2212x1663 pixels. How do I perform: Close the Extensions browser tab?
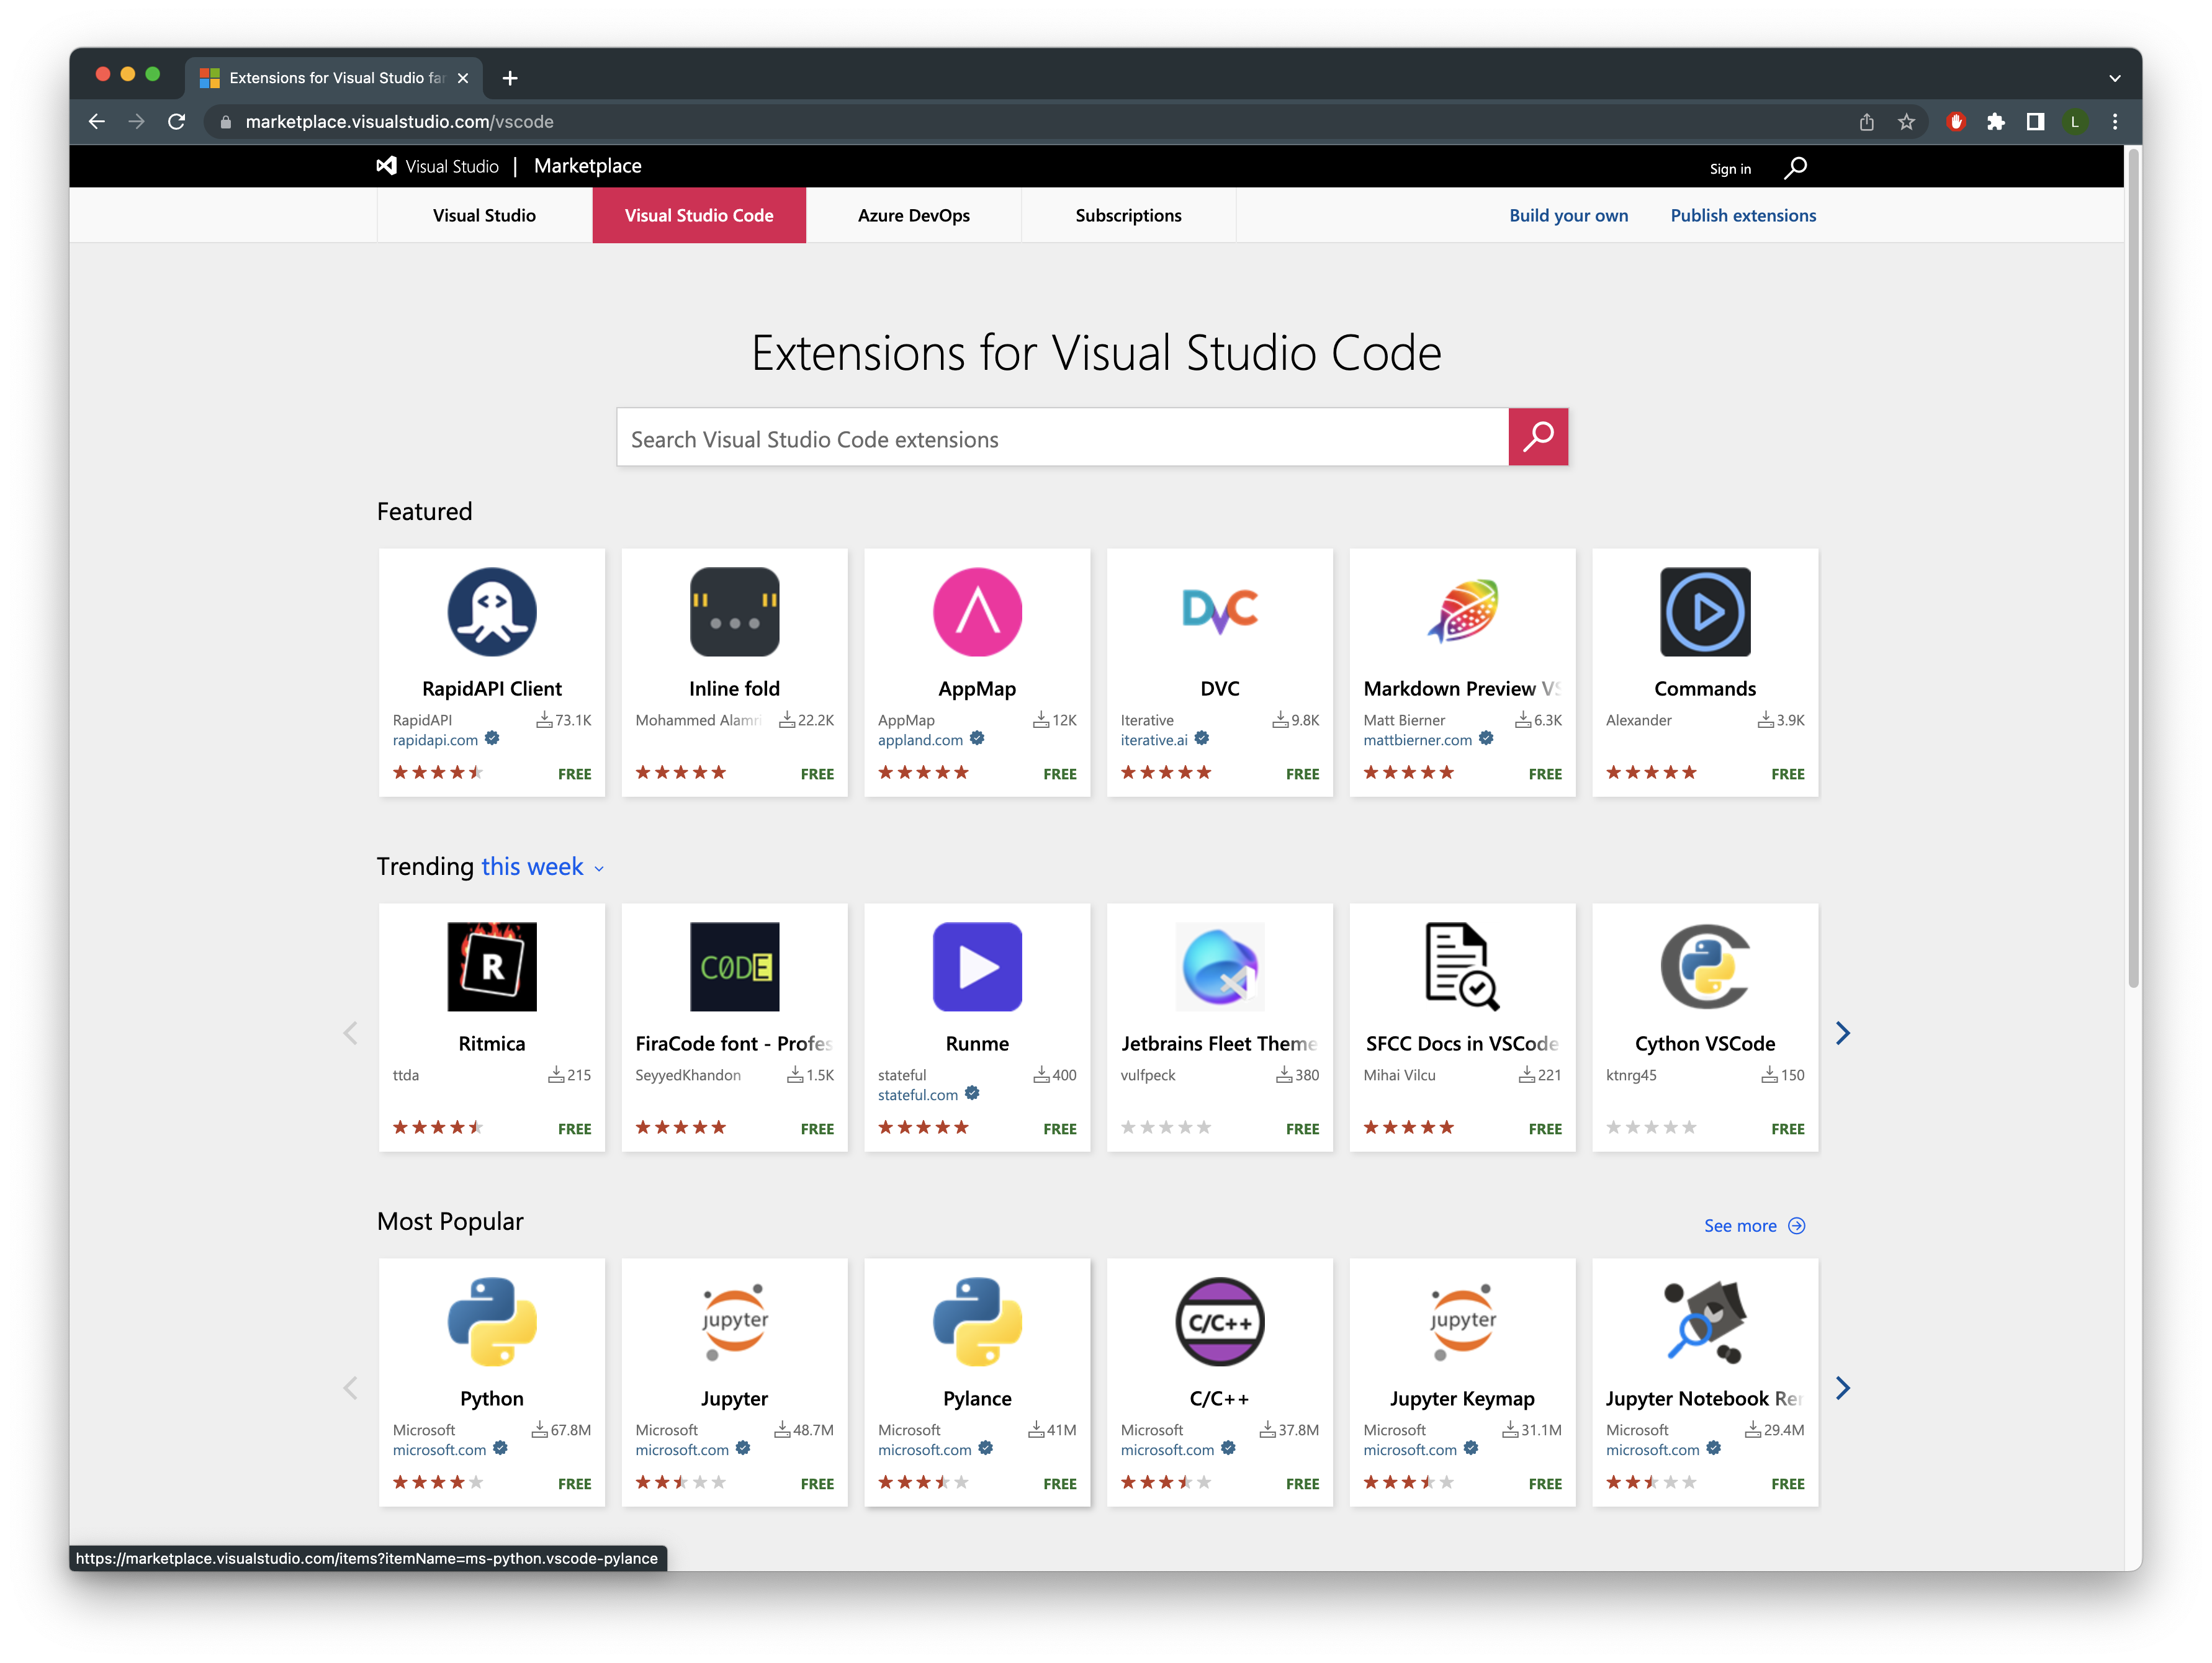[x=462, y=77]
